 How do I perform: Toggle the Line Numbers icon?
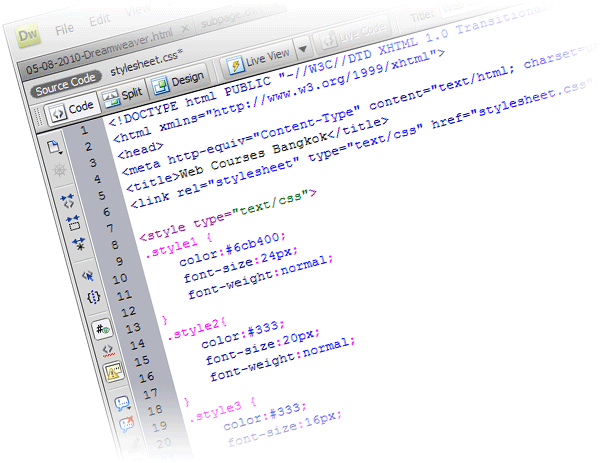103,329
